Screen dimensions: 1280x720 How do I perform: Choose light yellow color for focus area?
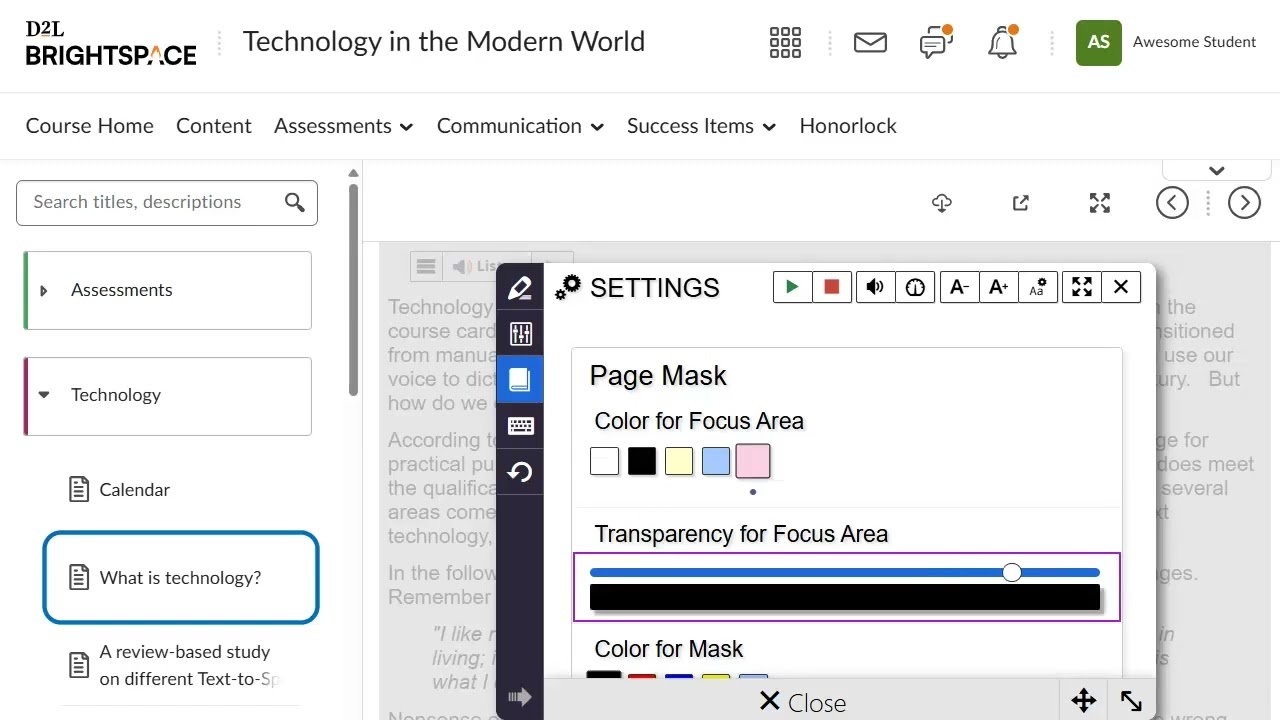tap(679, 461)
